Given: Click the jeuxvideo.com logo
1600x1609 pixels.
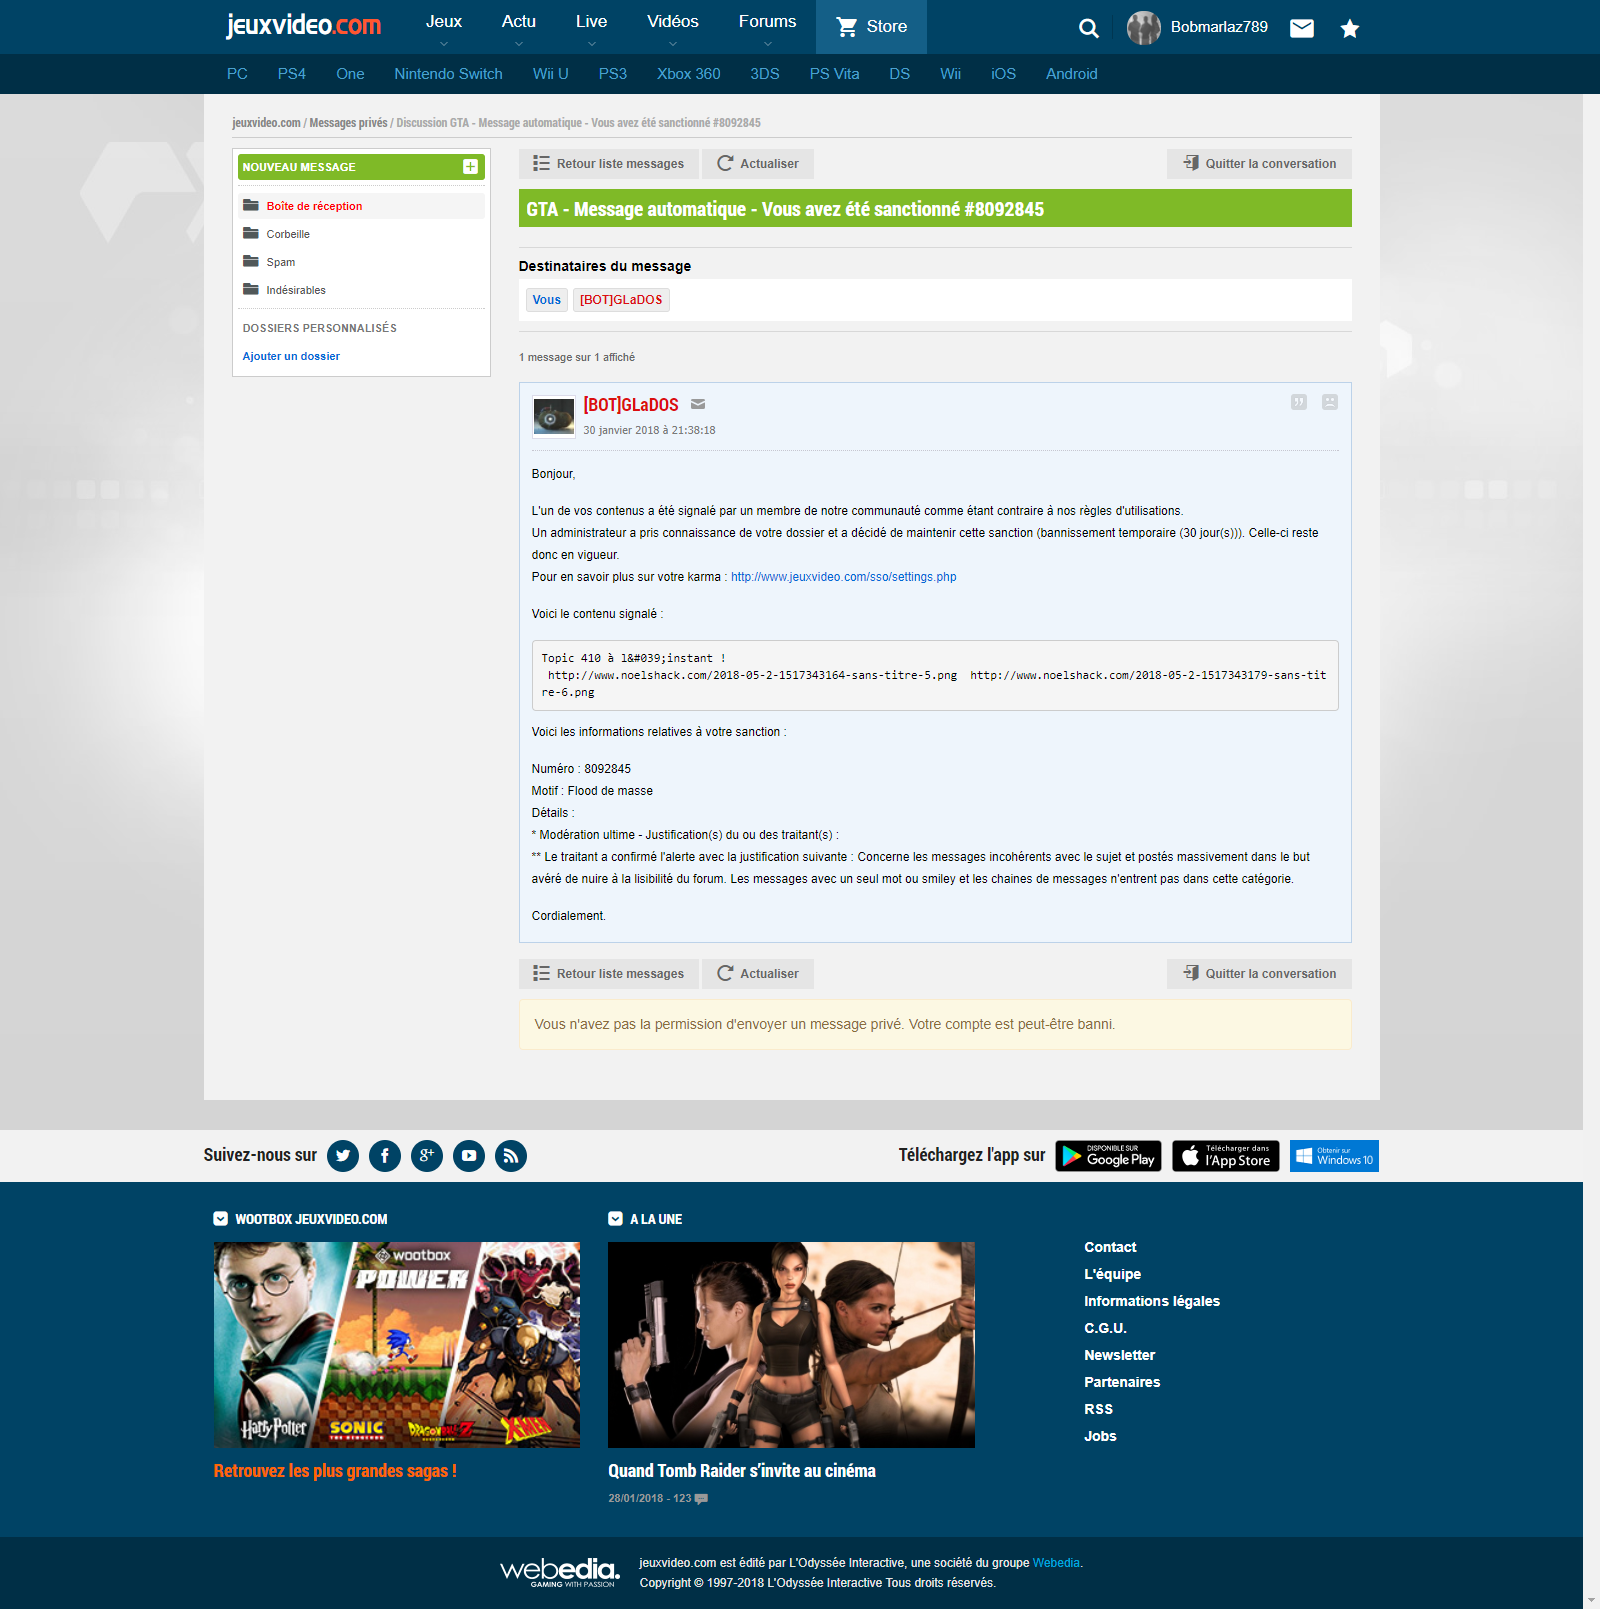Looking at the screenshot, I should click(x=304, y=25).
